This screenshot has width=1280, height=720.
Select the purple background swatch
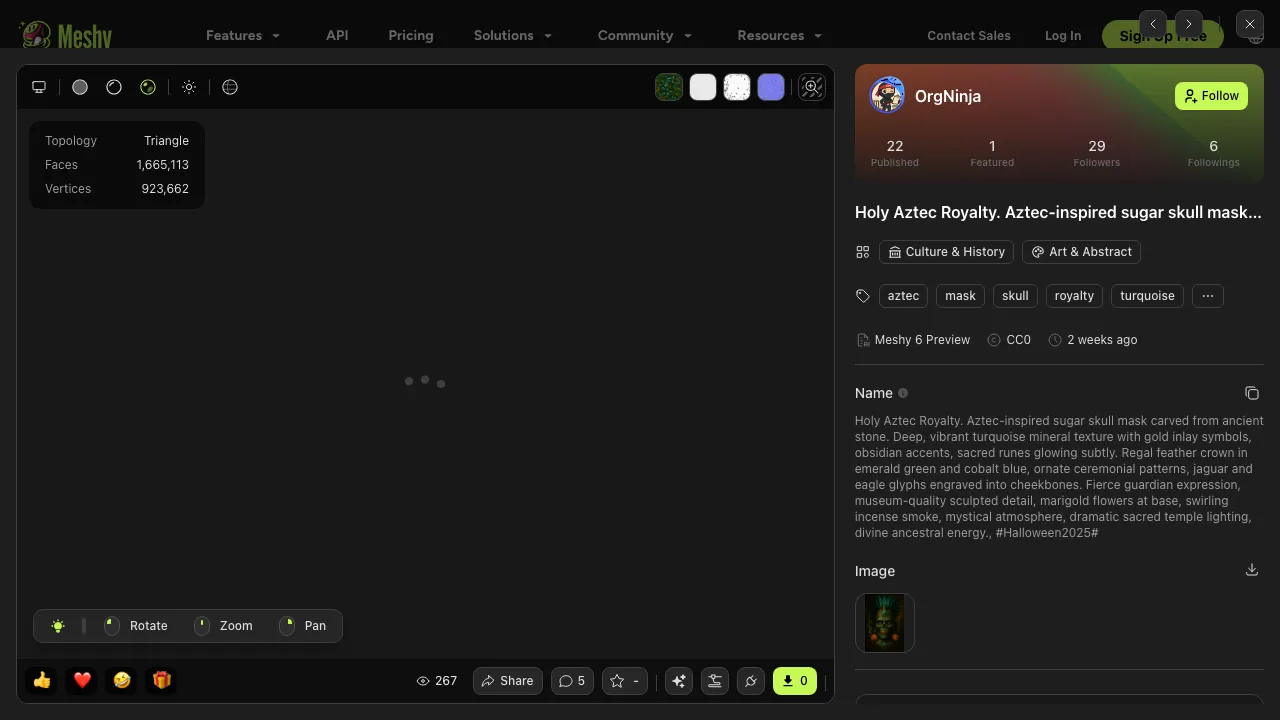tap(771, 87)
